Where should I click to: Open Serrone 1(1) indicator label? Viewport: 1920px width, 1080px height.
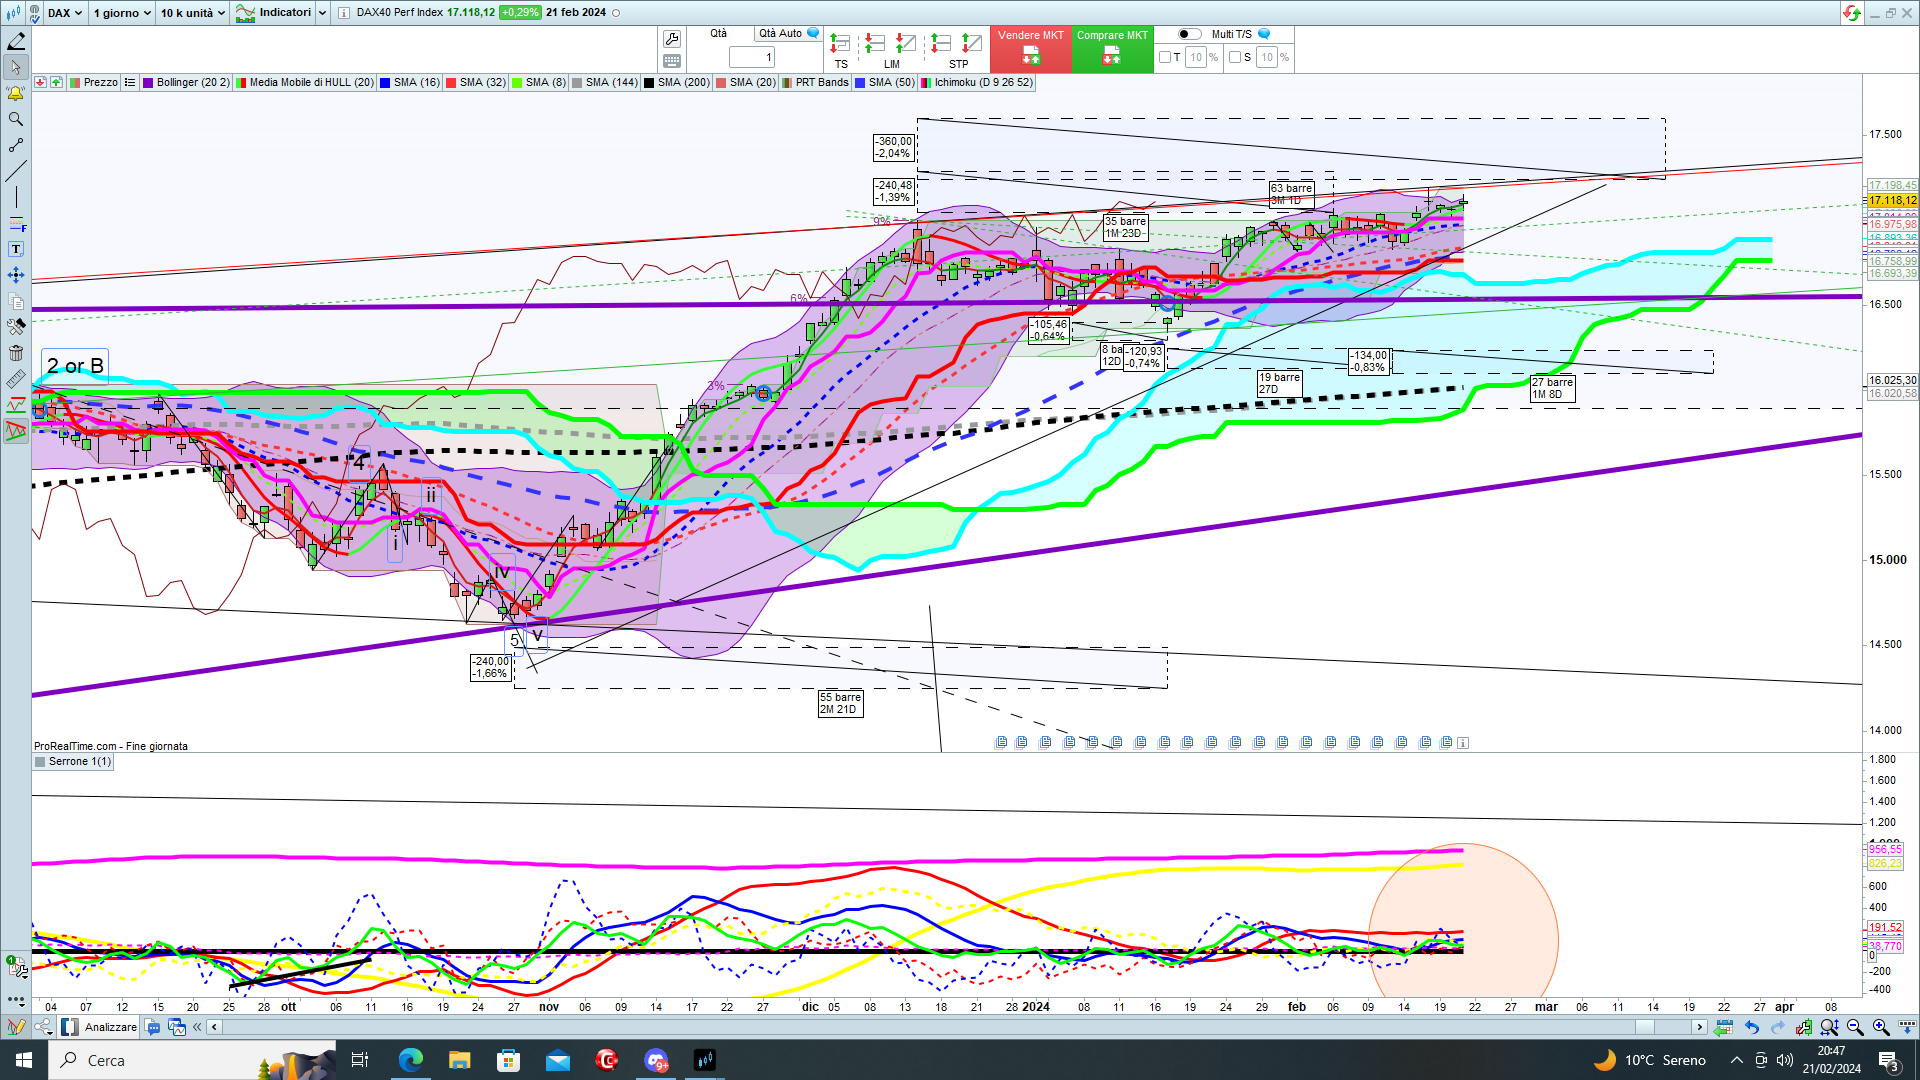click(73, 761)
